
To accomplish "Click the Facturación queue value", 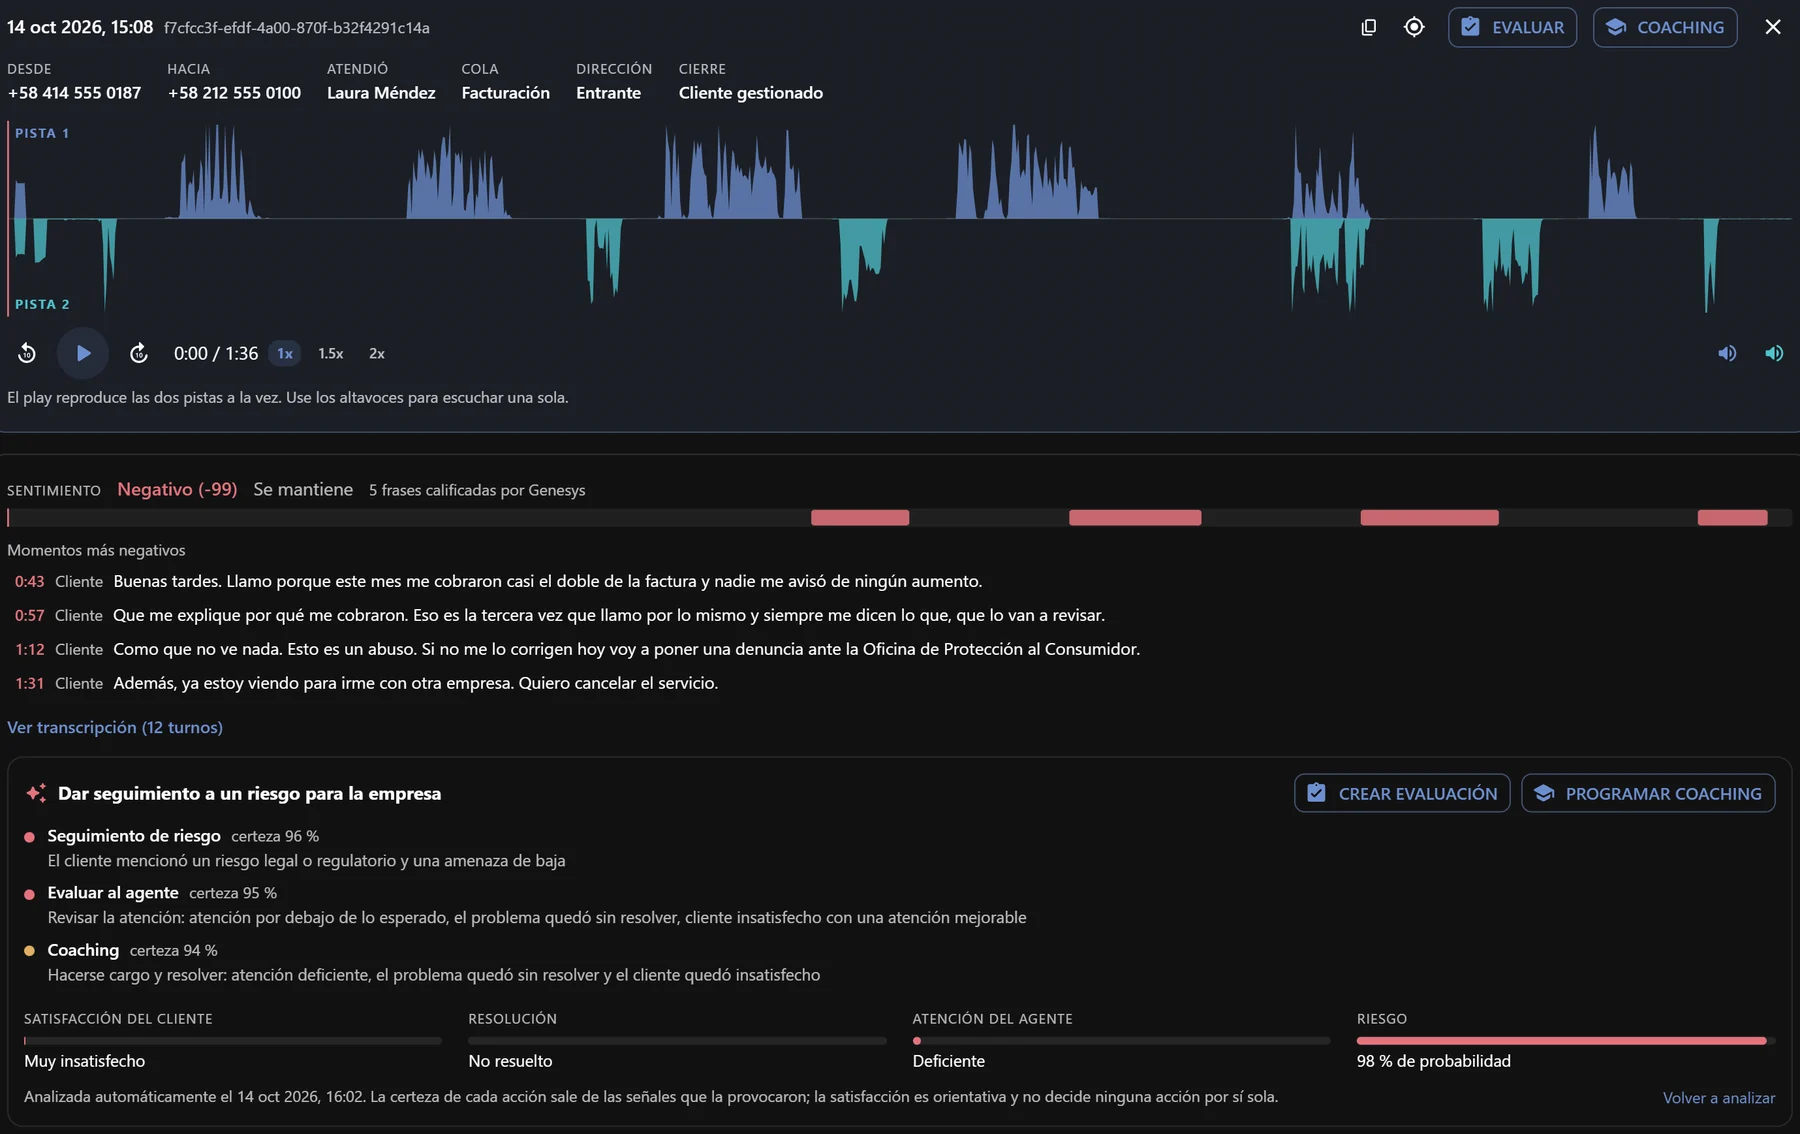I will (x=505, y=93).
